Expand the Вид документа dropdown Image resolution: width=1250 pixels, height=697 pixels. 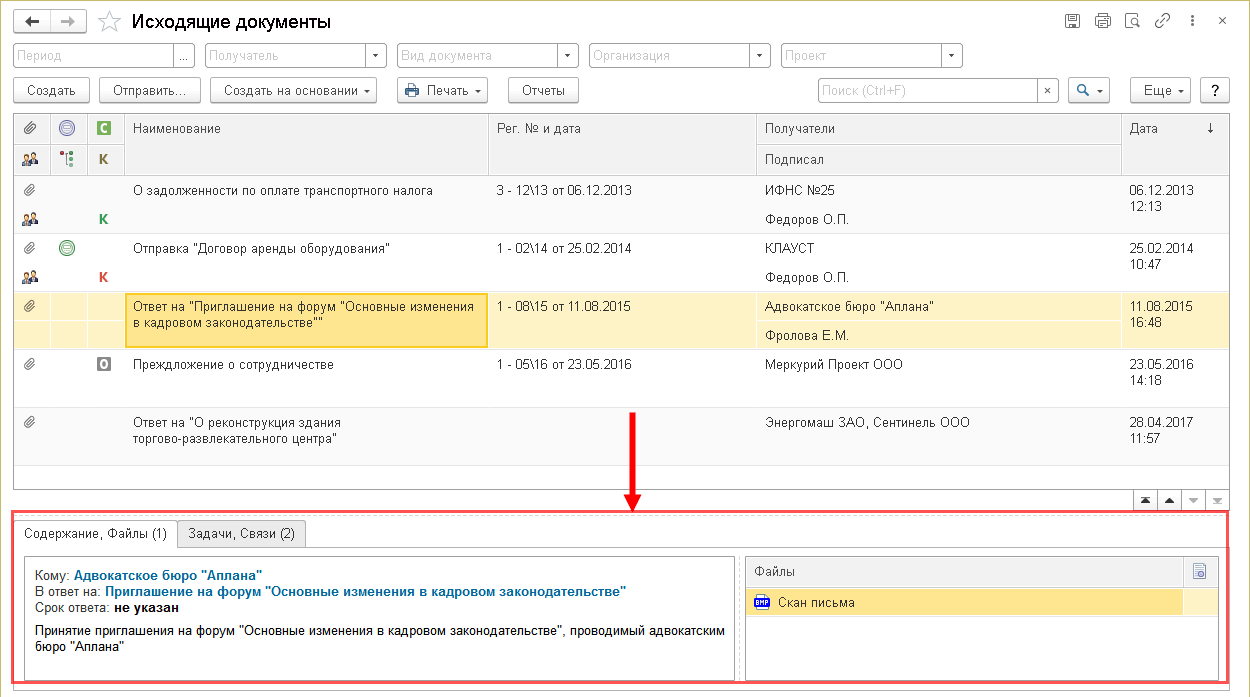coord(568,56)
